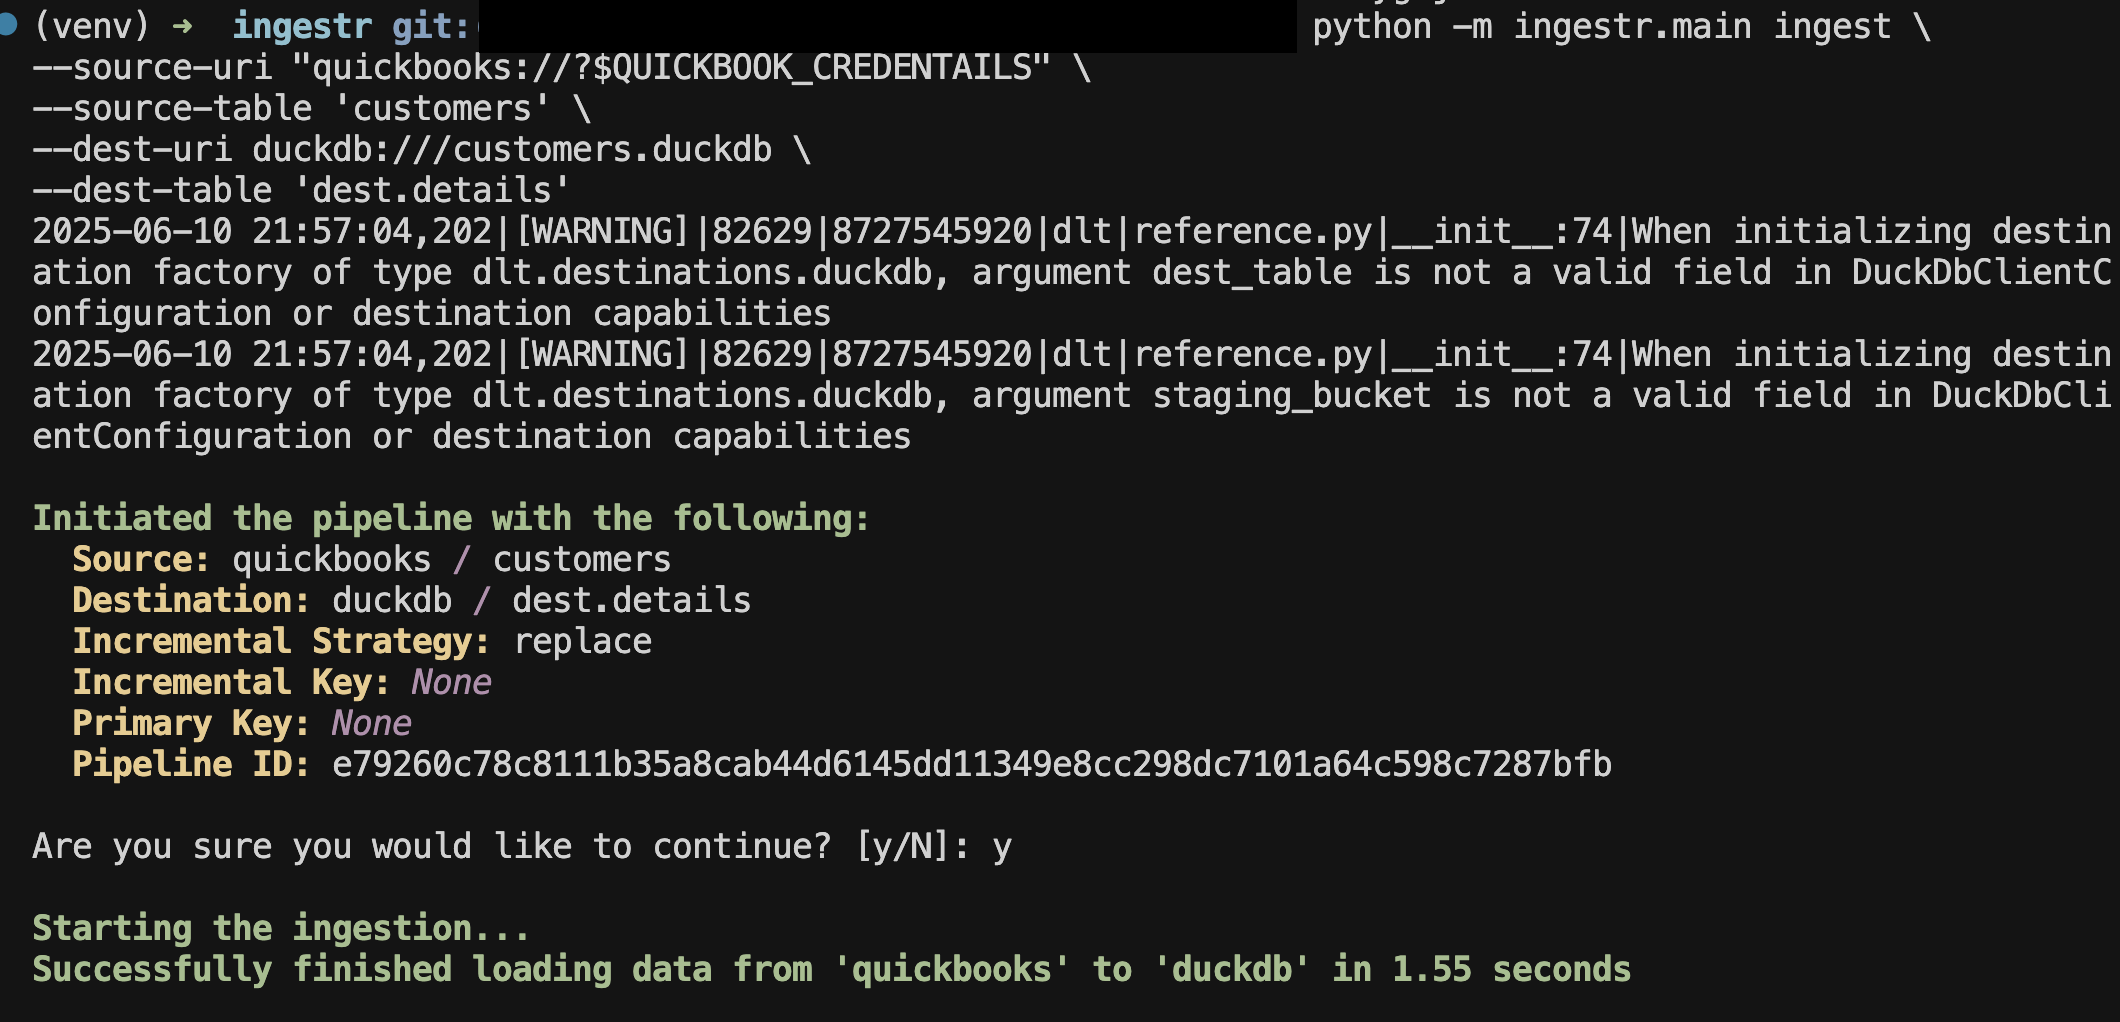
Task: Click the Source: label line
Action: [371, 559]
